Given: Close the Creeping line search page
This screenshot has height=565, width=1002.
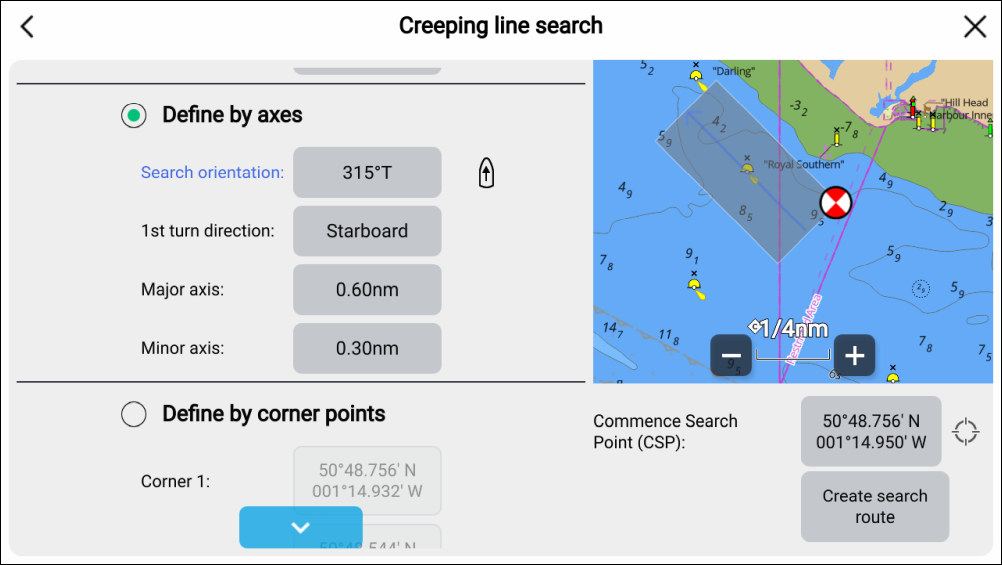Looking at the screenshot, I should (974, 27).
